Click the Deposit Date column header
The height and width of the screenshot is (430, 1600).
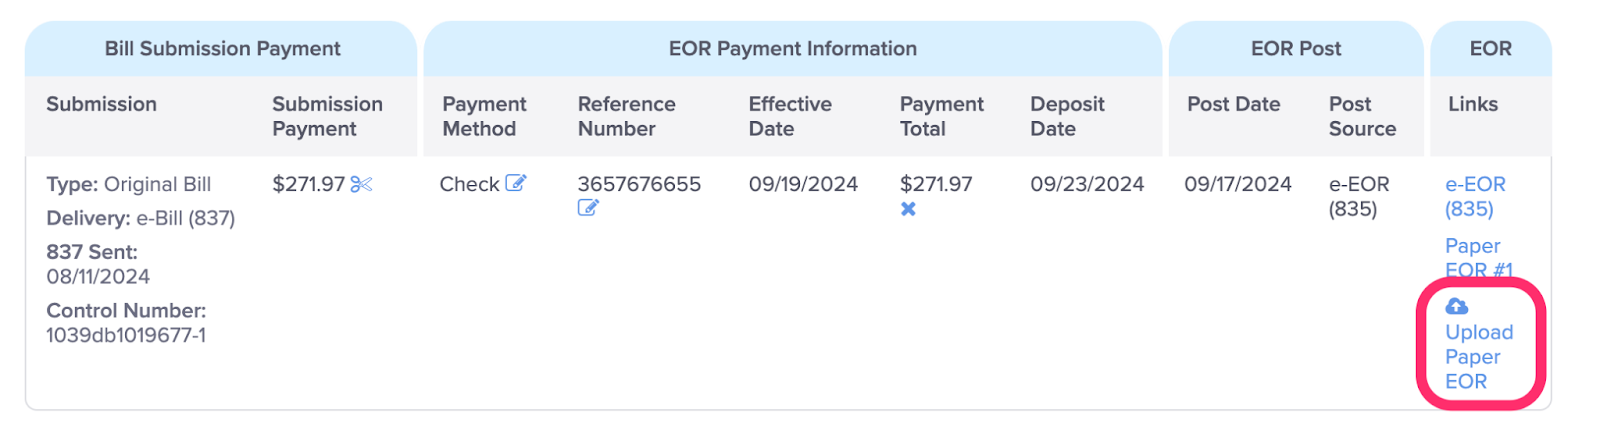coord(1067,116)
